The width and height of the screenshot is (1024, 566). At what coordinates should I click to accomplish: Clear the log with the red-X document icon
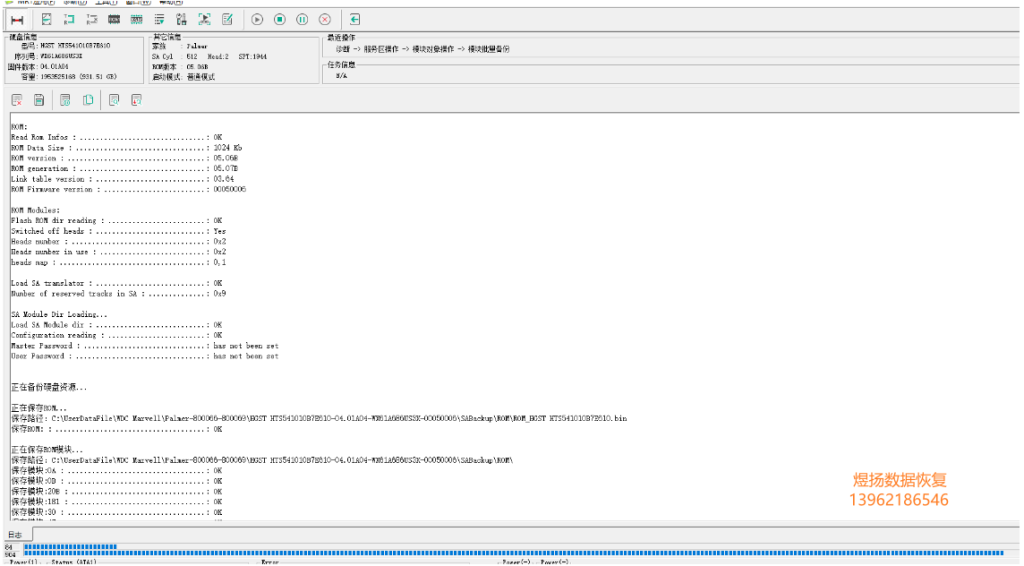coord(17,100)
